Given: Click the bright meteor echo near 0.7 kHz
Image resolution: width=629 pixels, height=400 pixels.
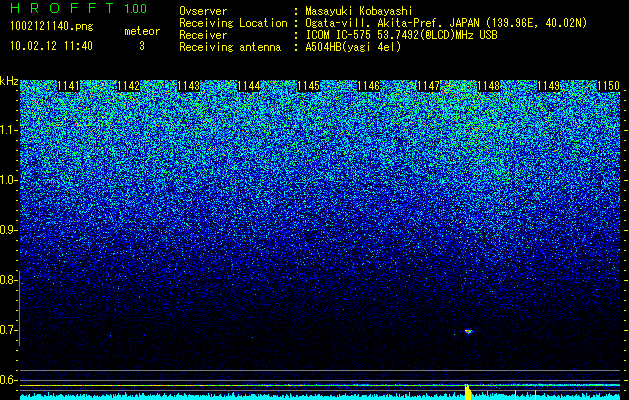Looking at the screenshot, I should [x=469, y=331].
